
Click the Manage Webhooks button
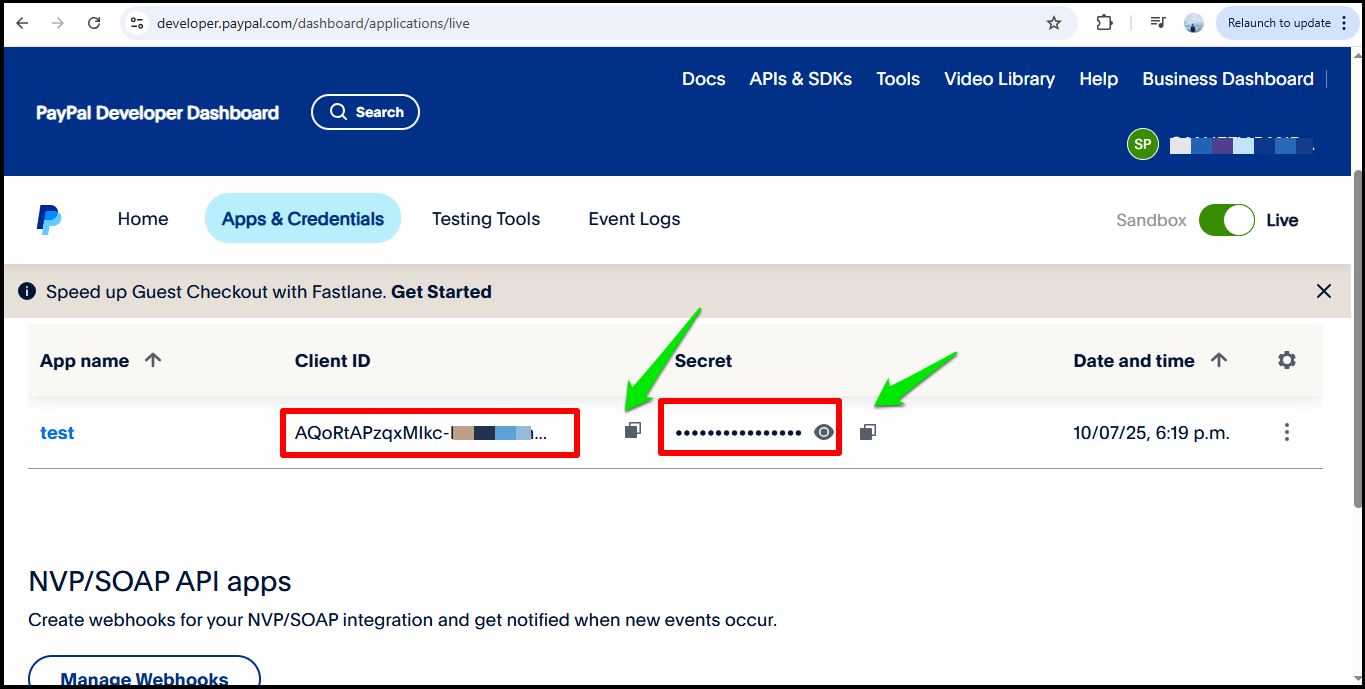144,672
